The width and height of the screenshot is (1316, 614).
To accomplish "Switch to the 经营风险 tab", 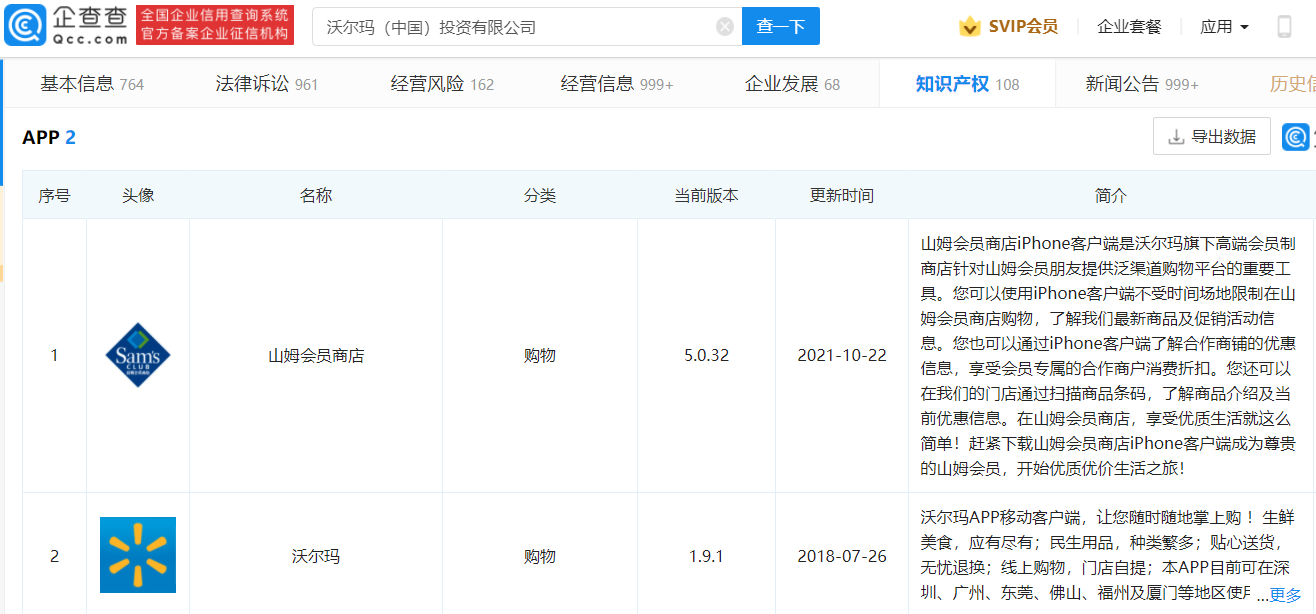I will [442, 84].
